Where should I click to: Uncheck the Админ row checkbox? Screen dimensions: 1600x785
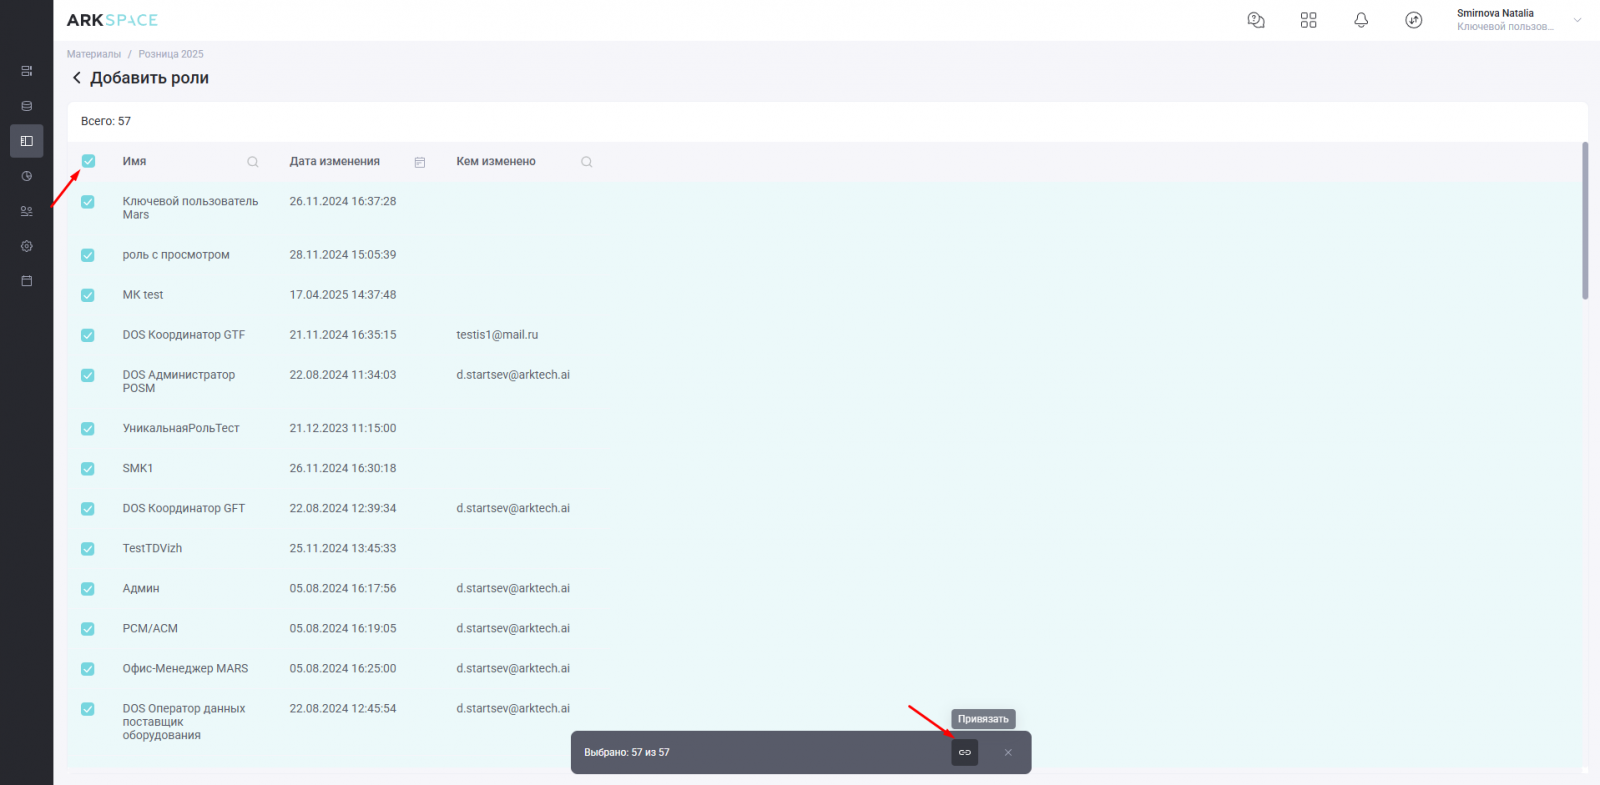pyautogui.click(x=88, y=589)
